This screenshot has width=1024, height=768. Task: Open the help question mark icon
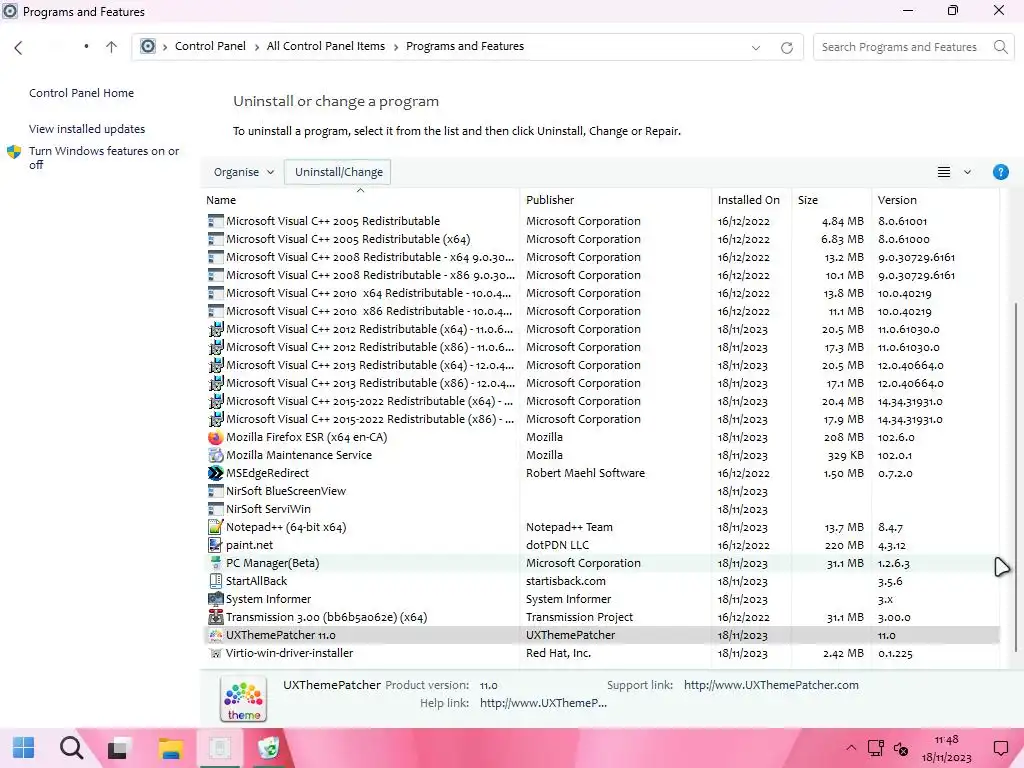click(x=1000, y=172)
